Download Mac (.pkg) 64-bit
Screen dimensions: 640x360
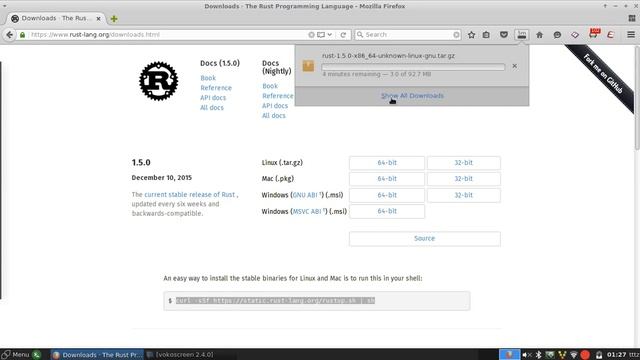pyautogui.click(x=387, y=179)
